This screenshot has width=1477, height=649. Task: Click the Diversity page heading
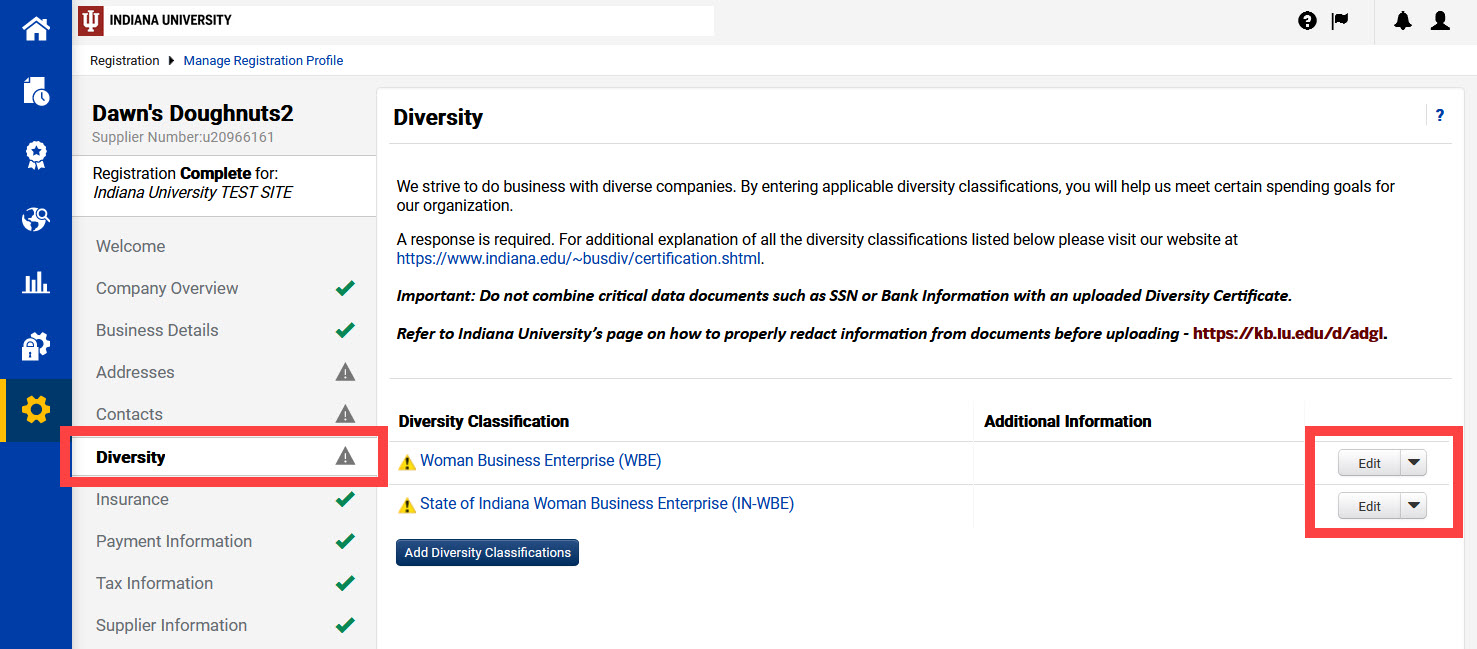[438, 117]
